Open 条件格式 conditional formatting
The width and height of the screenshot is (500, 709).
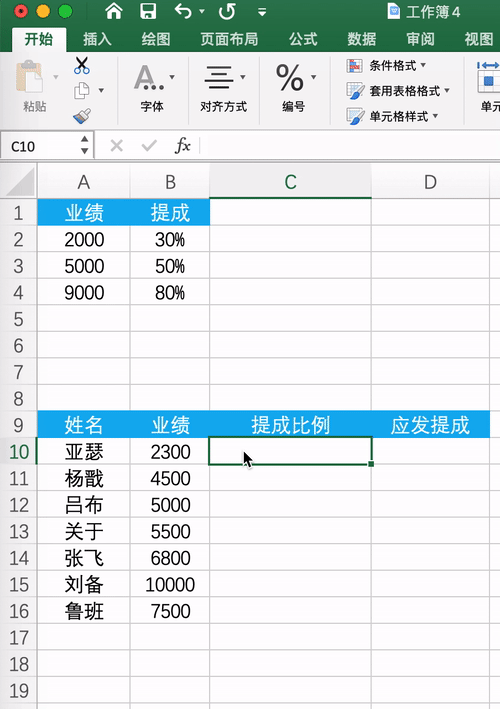[387, 66]
